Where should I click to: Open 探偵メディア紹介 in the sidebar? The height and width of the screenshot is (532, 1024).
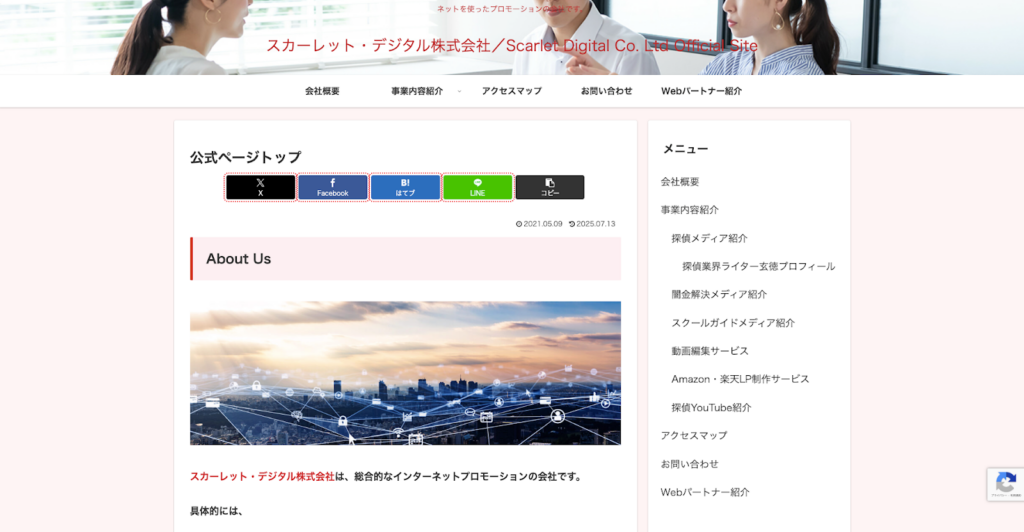[x=709, y=238]
